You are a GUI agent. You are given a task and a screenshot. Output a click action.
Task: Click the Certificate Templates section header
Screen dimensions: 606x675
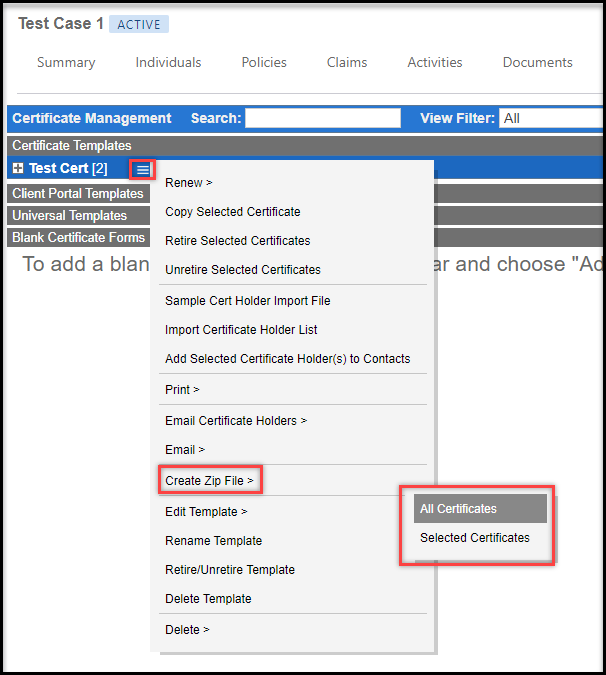(305, 146)
